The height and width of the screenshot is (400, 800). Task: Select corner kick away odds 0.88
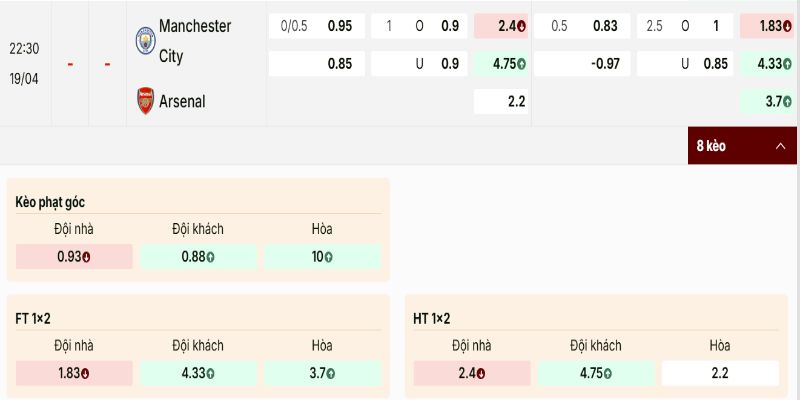pos(198,257)
